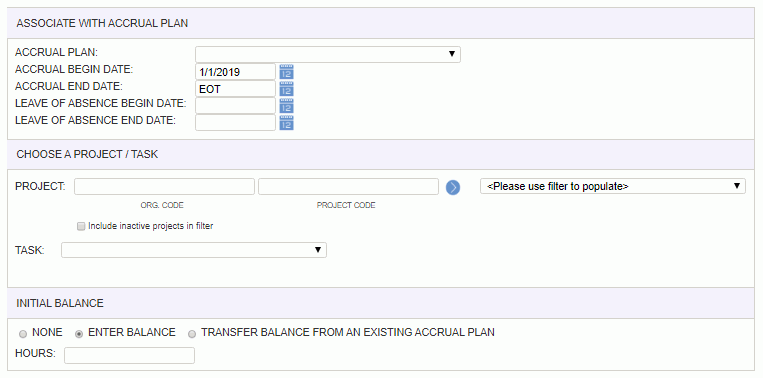Open calendar for Leave of Absence End Date

coord(287,123)
